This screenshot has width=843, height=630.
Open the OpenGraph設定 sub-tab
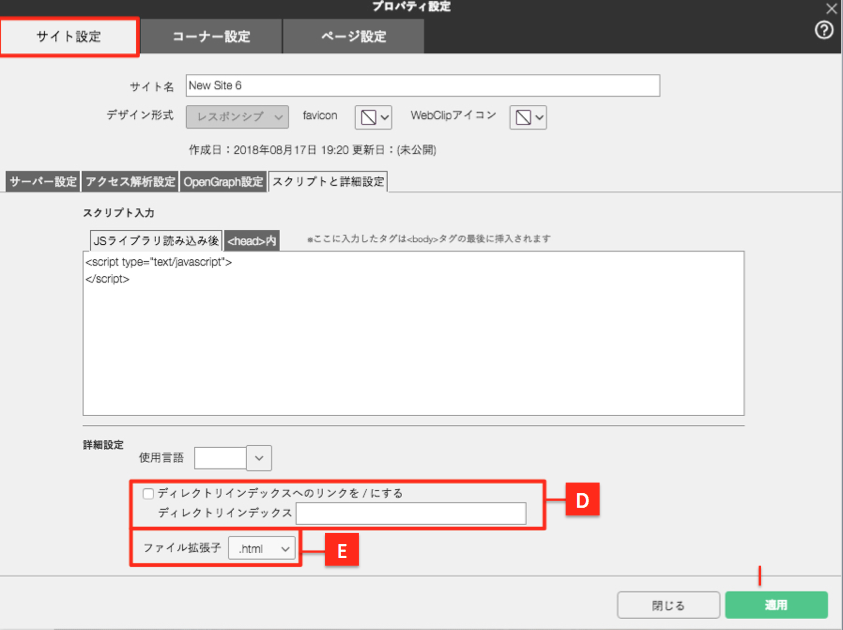click(x=223, y=182)
